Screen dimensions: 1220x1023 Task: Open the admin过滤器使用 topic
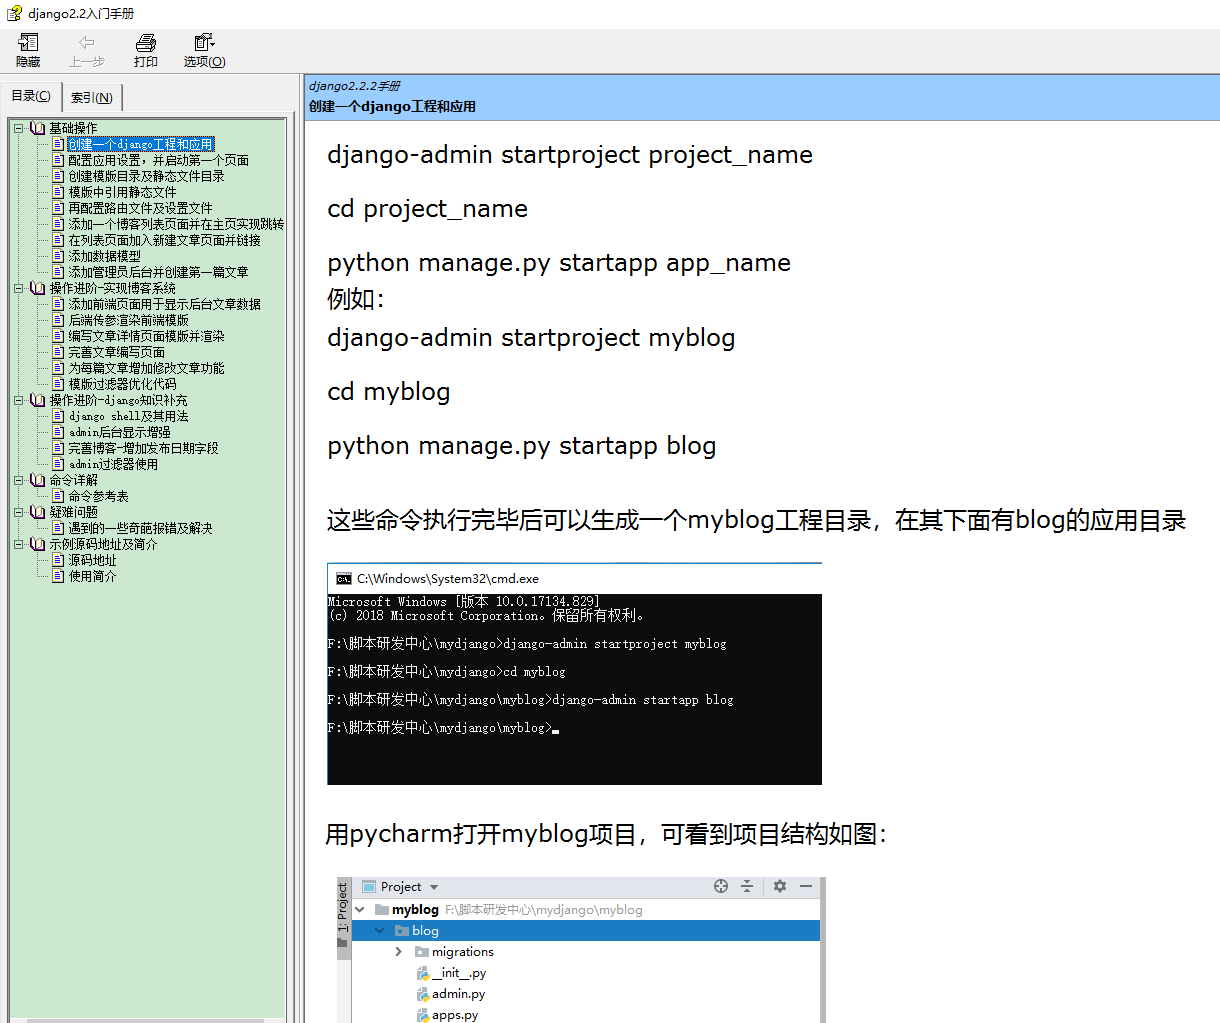(x=111, y=463)
